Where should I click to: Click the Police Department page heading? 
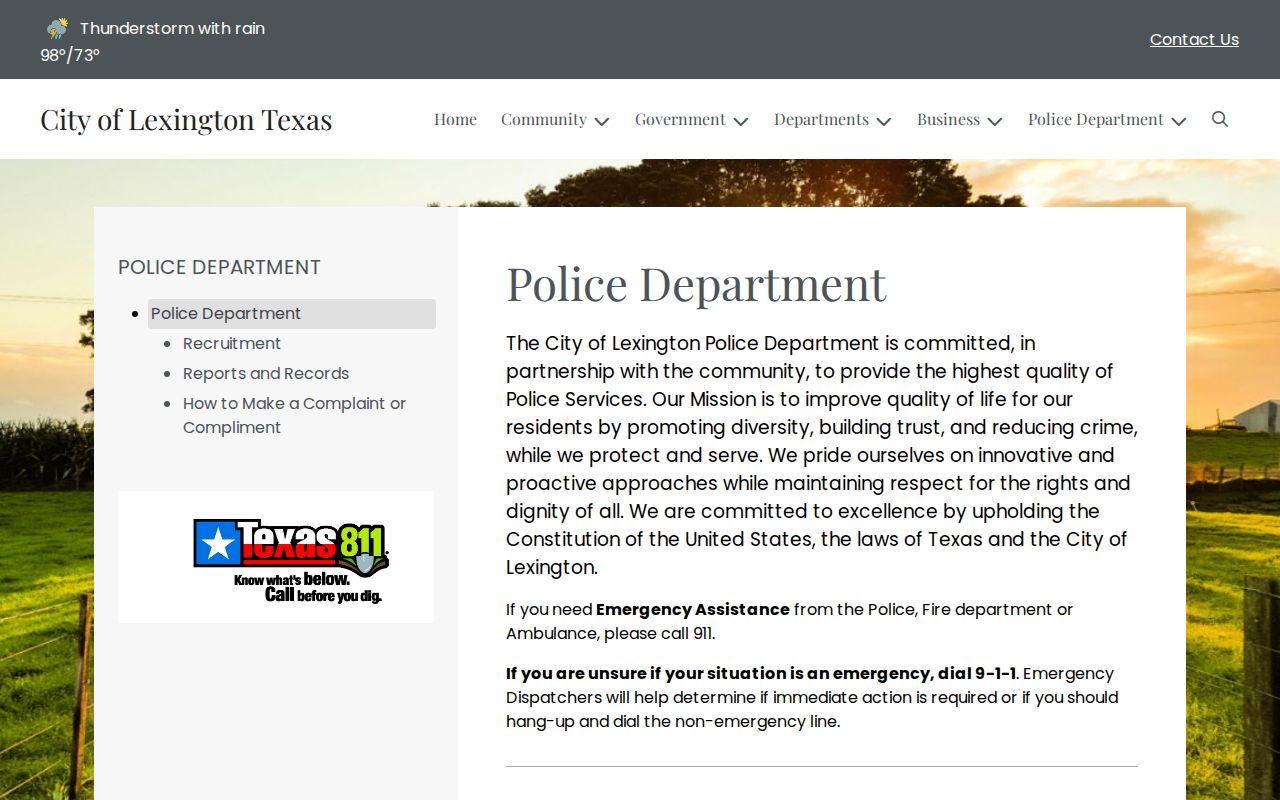tap(696, 284)
